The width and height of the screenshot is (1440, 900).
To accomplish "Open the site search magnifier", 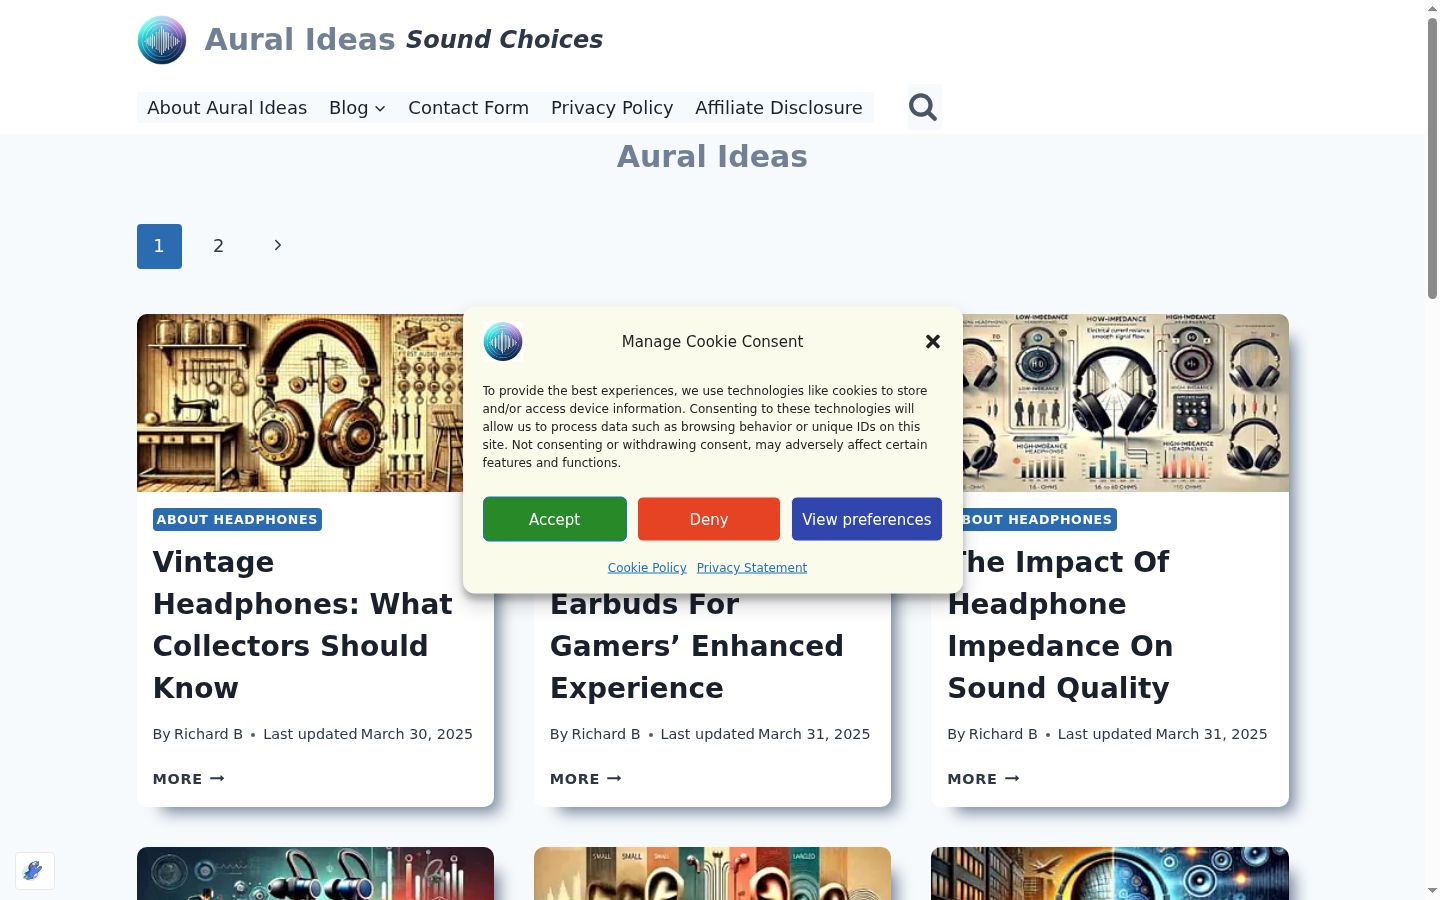I will (x=923, y=107).
